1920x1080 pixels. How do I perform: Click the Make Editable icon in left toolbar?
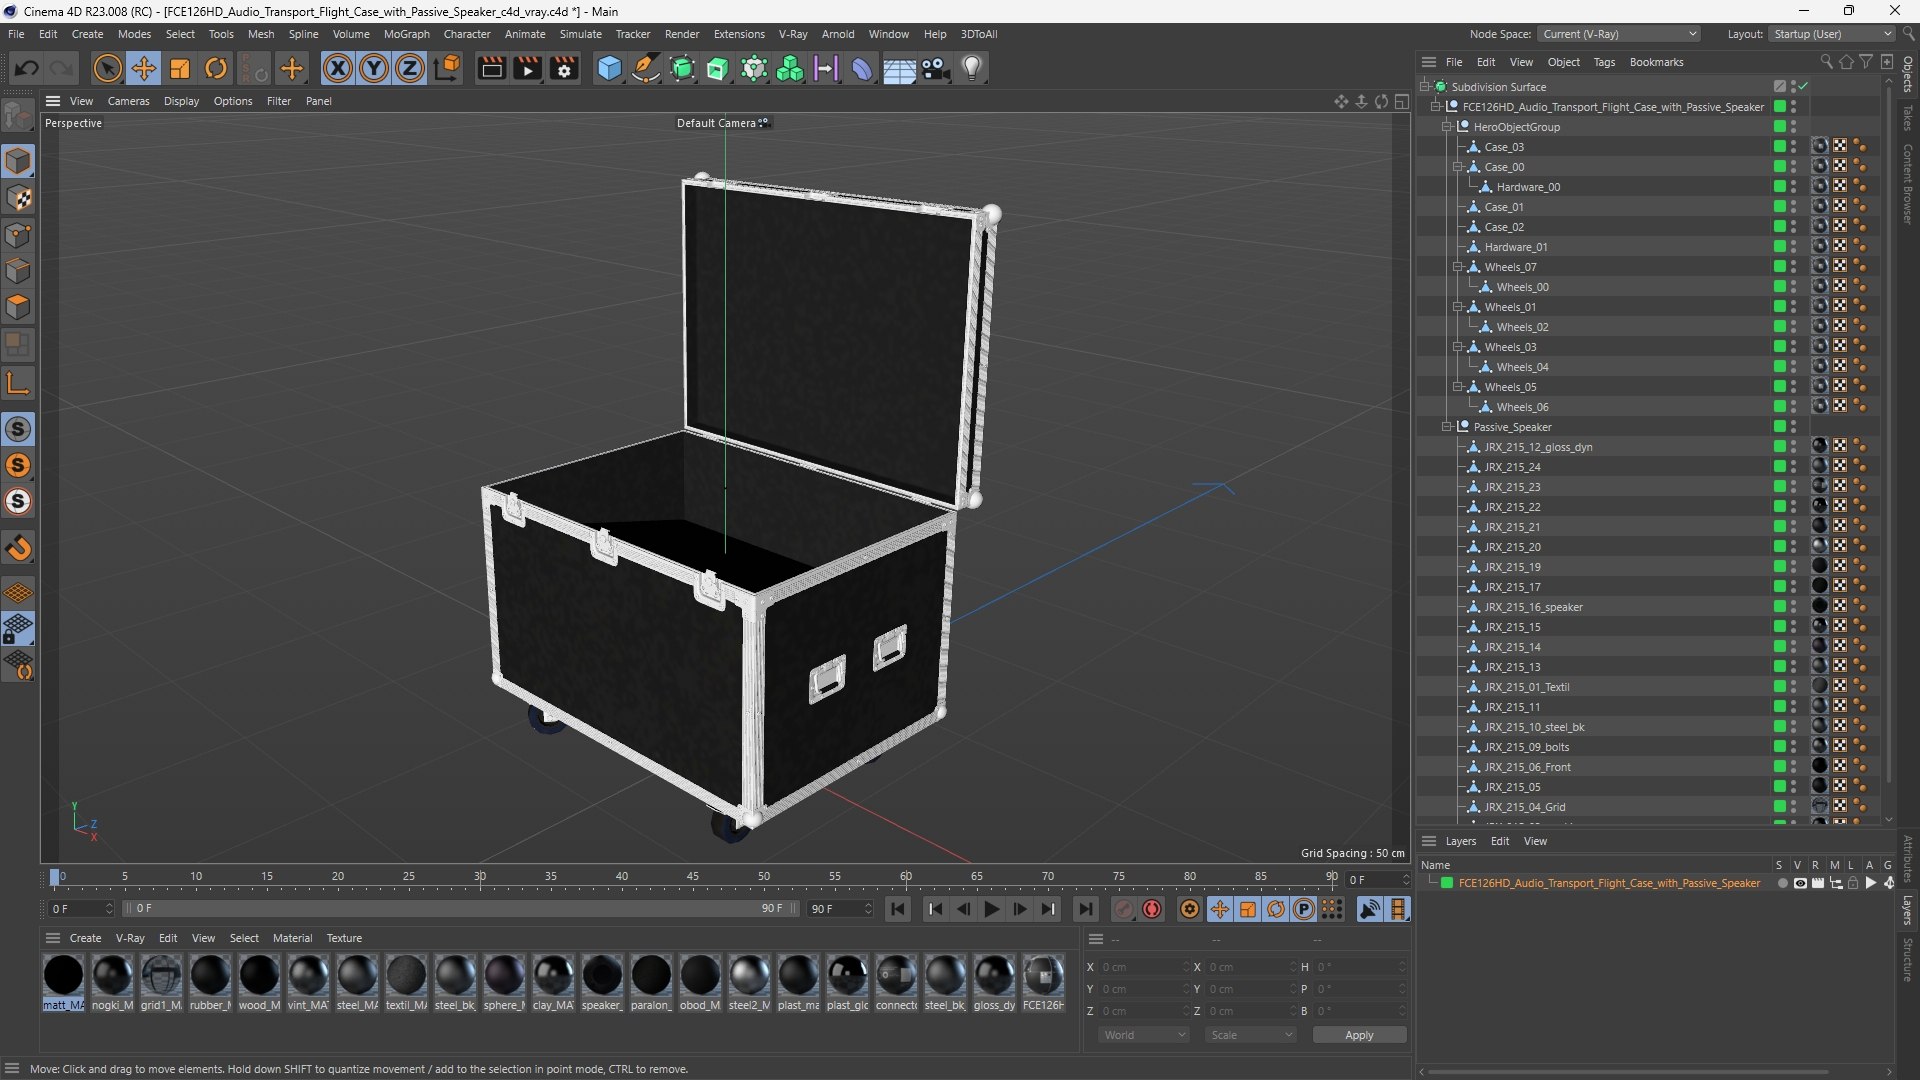18,116
